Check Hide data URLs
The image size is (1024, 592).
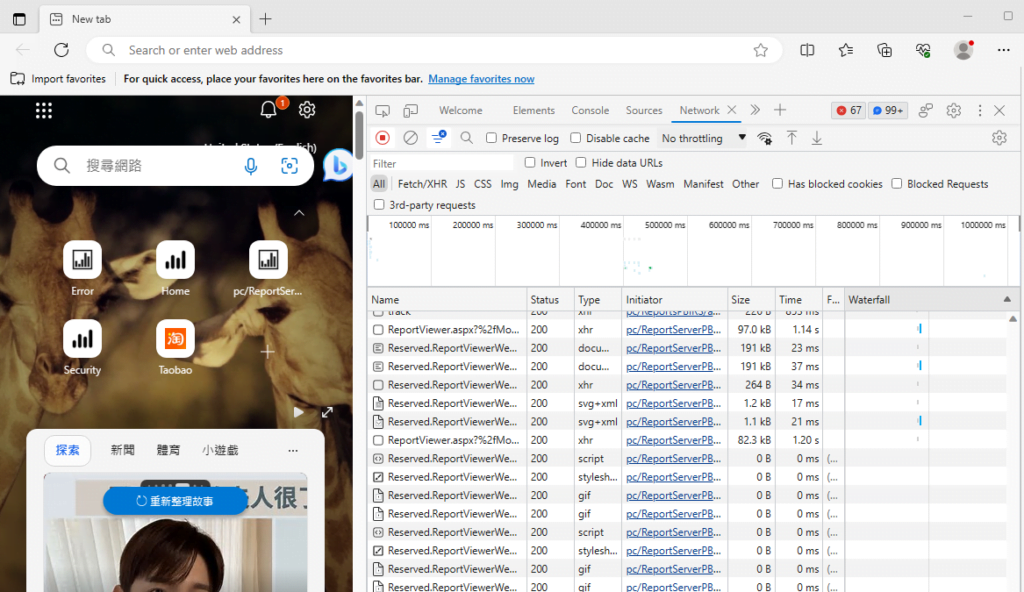(581, 163)
